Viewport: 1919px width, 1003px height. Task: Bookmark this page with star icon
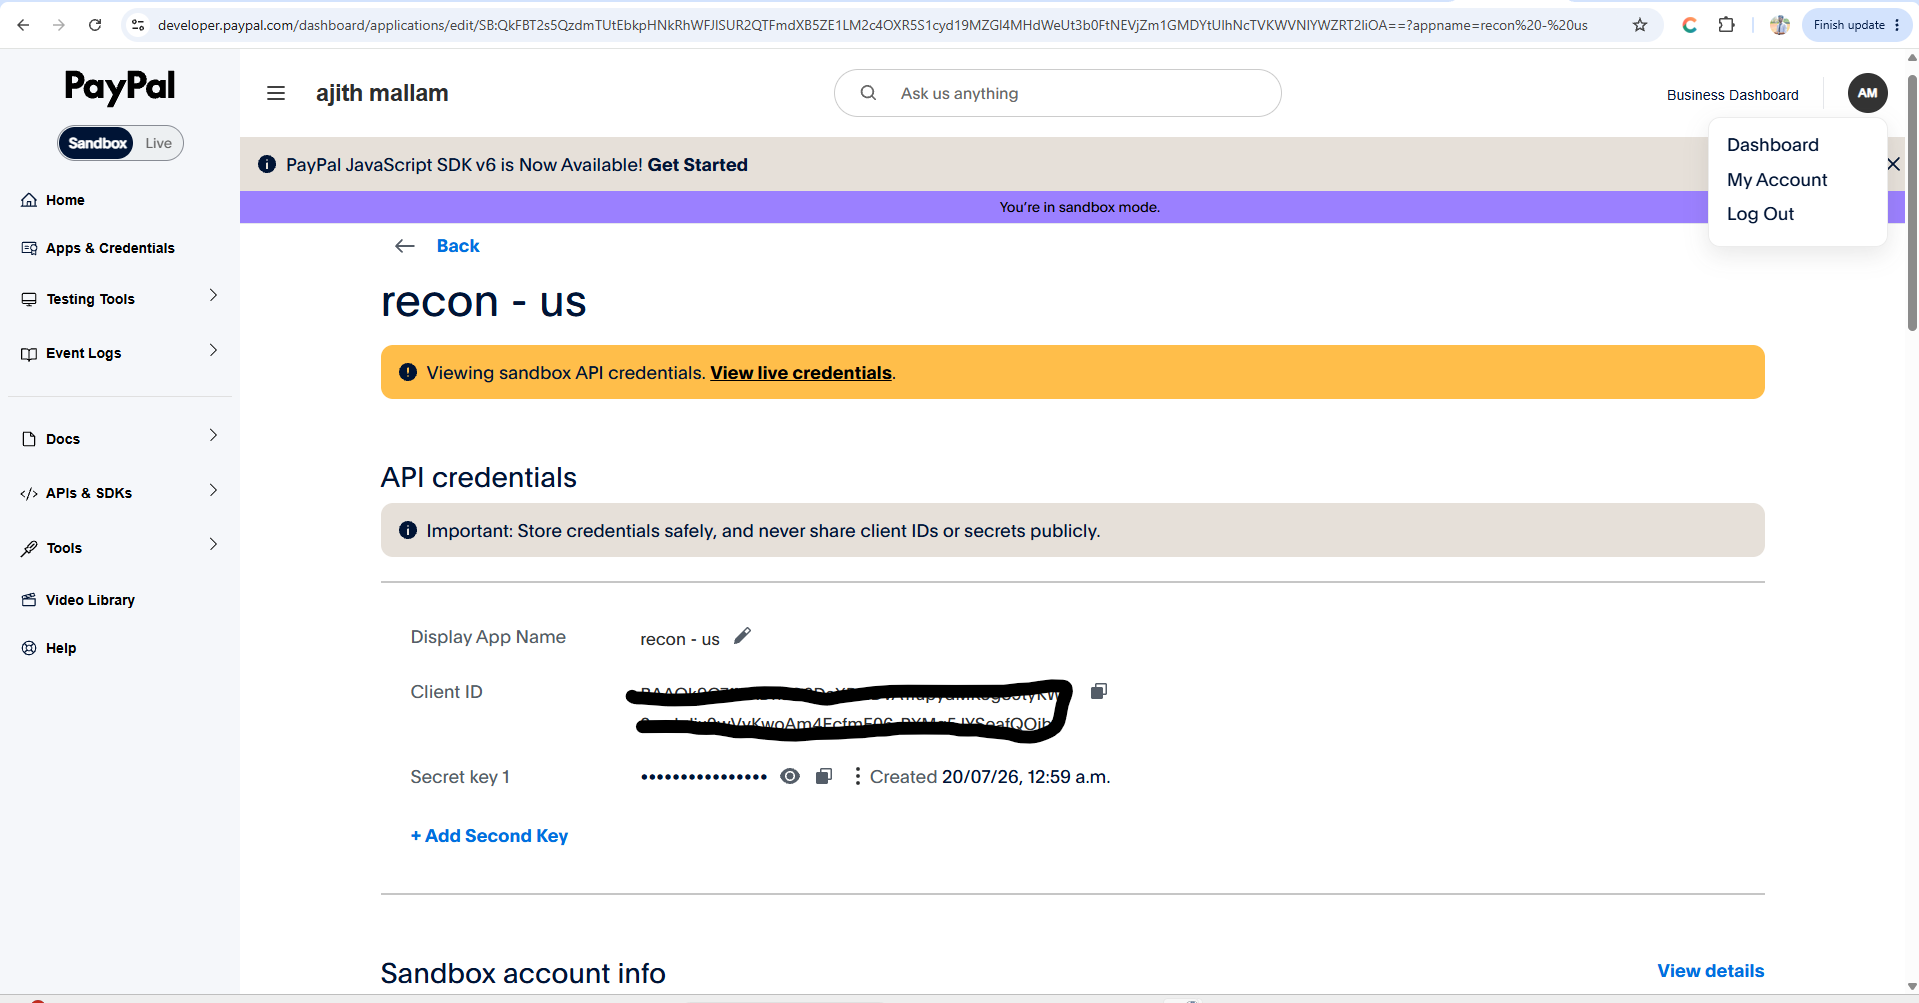coord(1640,25)
